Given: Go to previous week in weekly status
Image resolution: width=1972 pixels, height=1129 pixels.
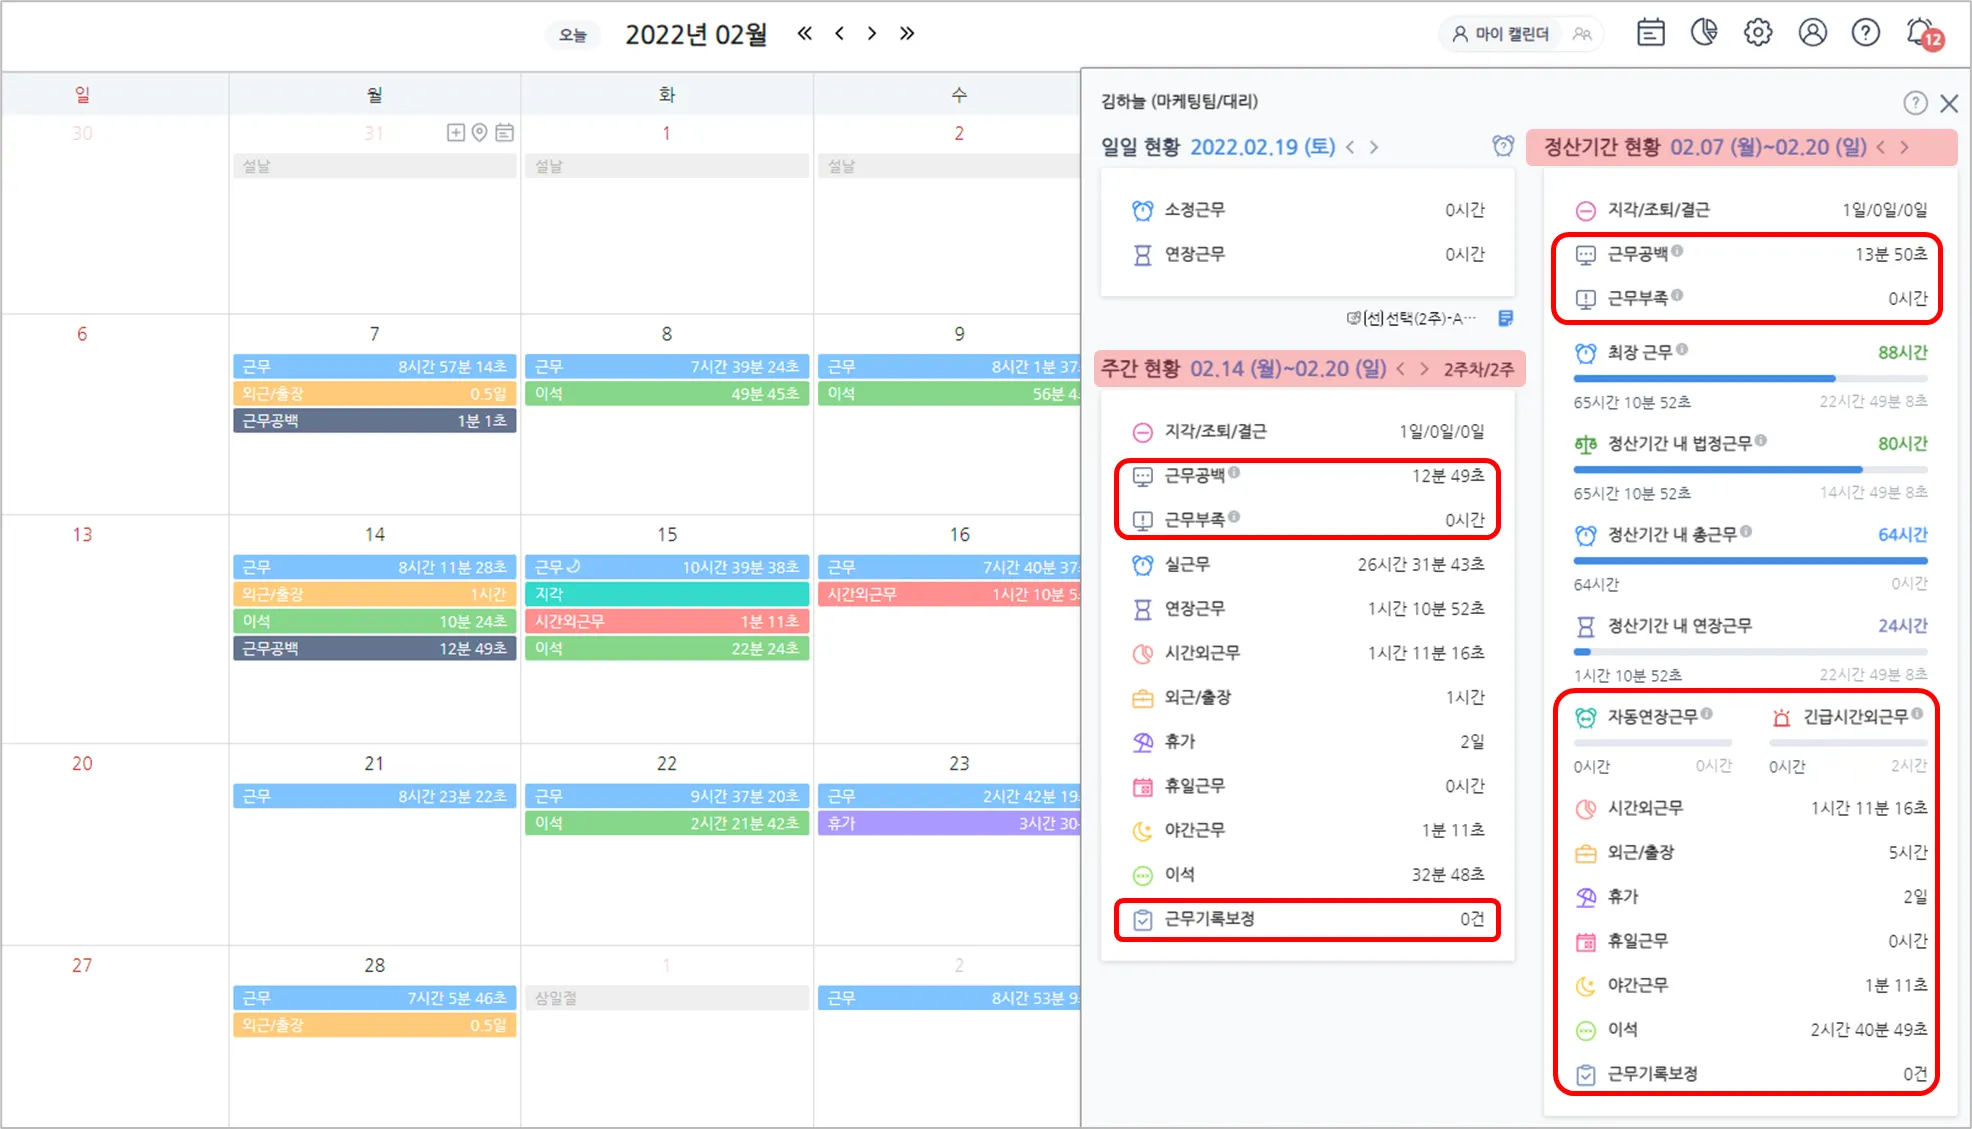Looking at the screenshot, I should point(1400,369).
